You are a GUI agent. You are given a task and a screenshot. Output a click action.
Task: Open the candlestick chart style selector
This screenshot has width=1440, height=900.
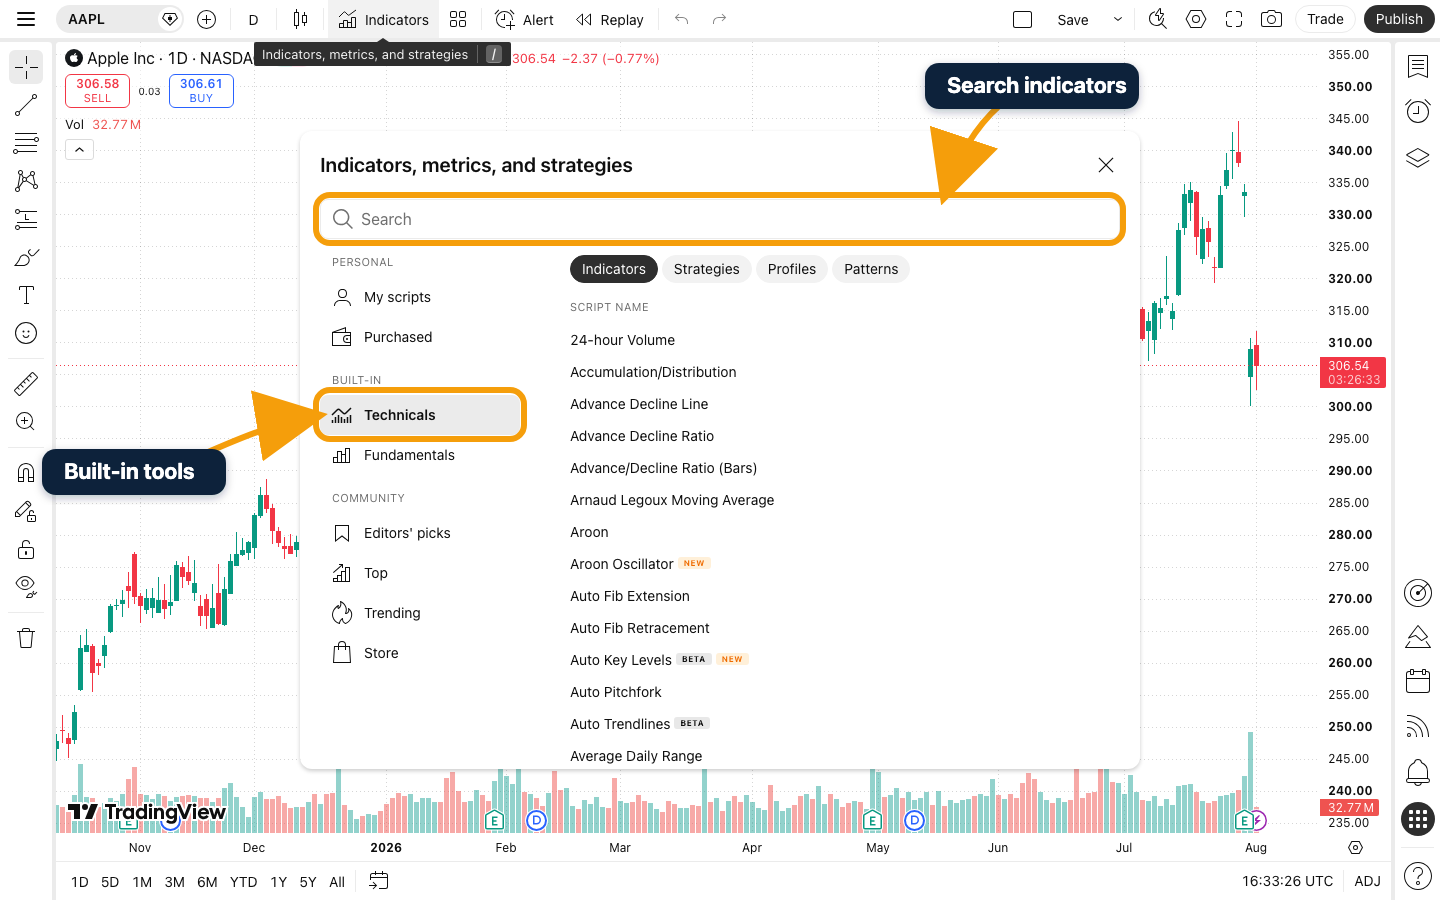[x=300, y=19]
